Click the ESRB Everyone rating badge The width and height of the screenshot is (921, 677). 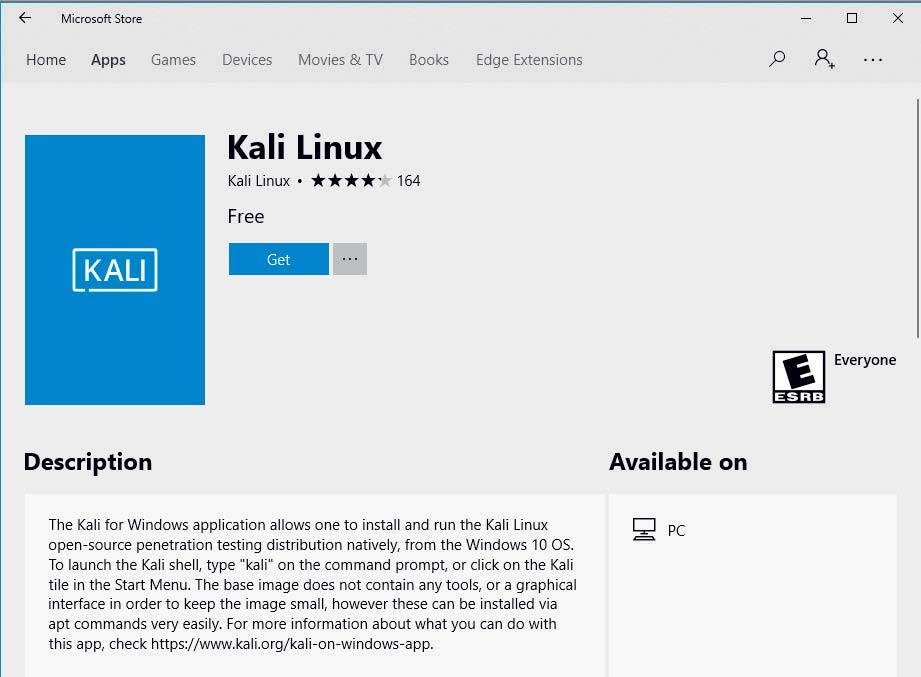point(799,377)
